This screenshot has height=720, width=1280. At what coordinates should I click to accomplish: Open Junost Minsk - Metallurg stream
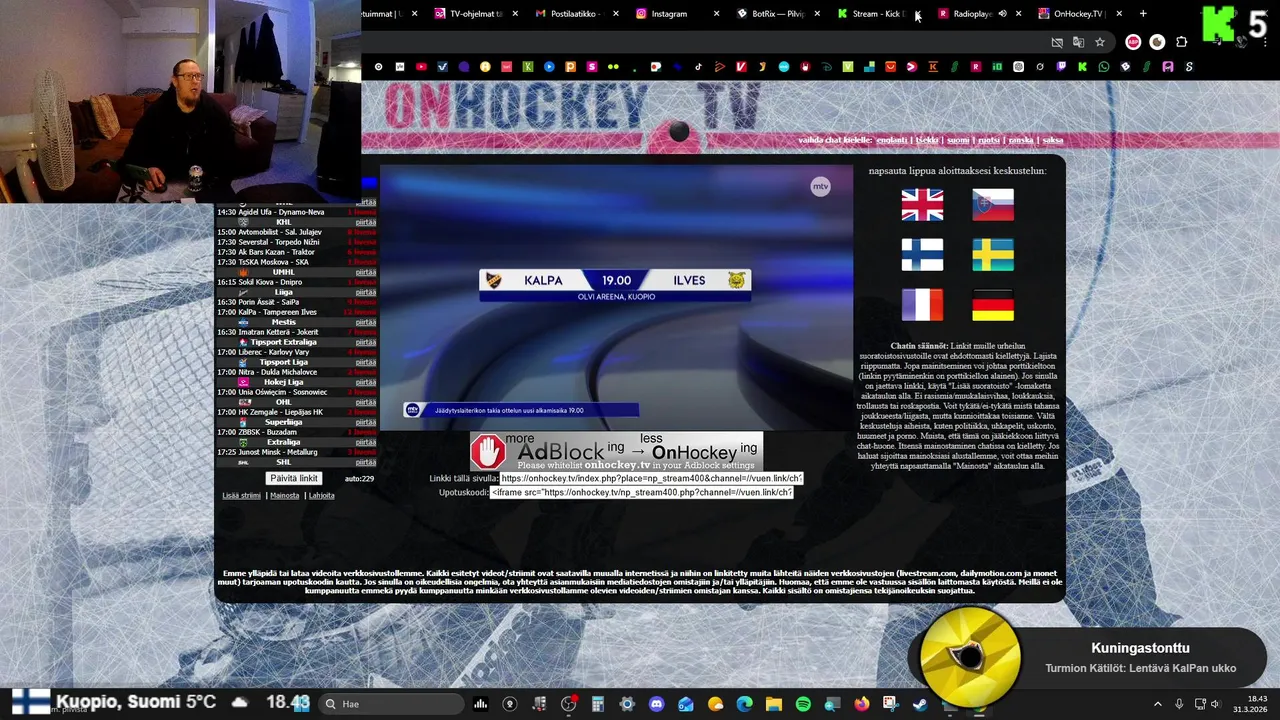pos(278,452)
